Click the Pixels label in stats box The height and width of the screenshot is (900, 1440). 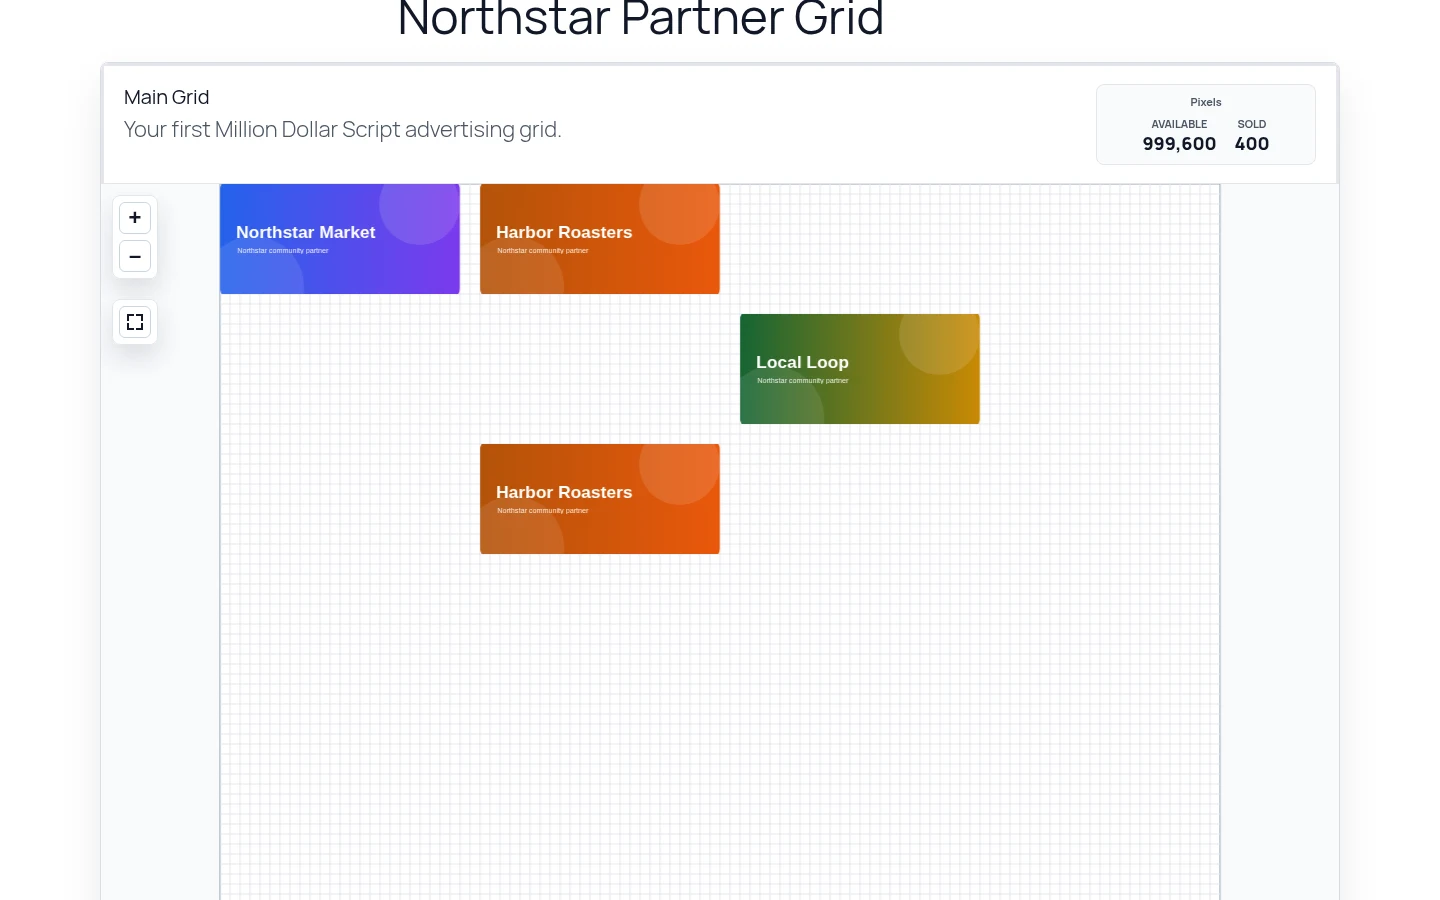coord(1206,102)
